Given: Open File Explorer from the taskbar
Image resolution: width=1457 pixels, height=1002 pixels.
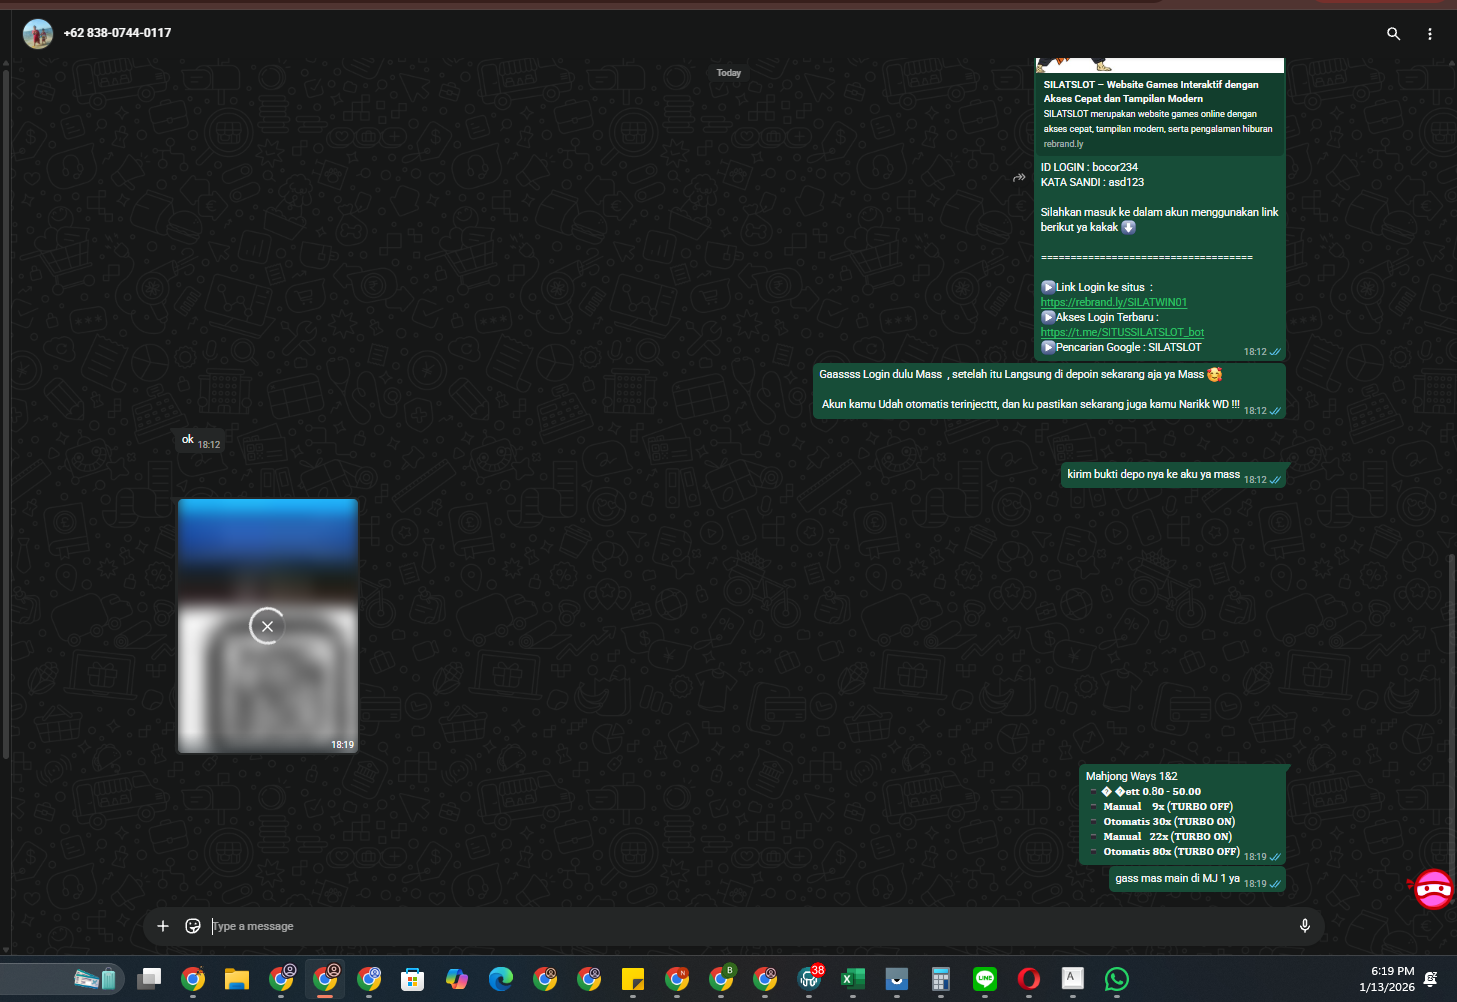Looking at the screenshot, I should click(237, 979).
